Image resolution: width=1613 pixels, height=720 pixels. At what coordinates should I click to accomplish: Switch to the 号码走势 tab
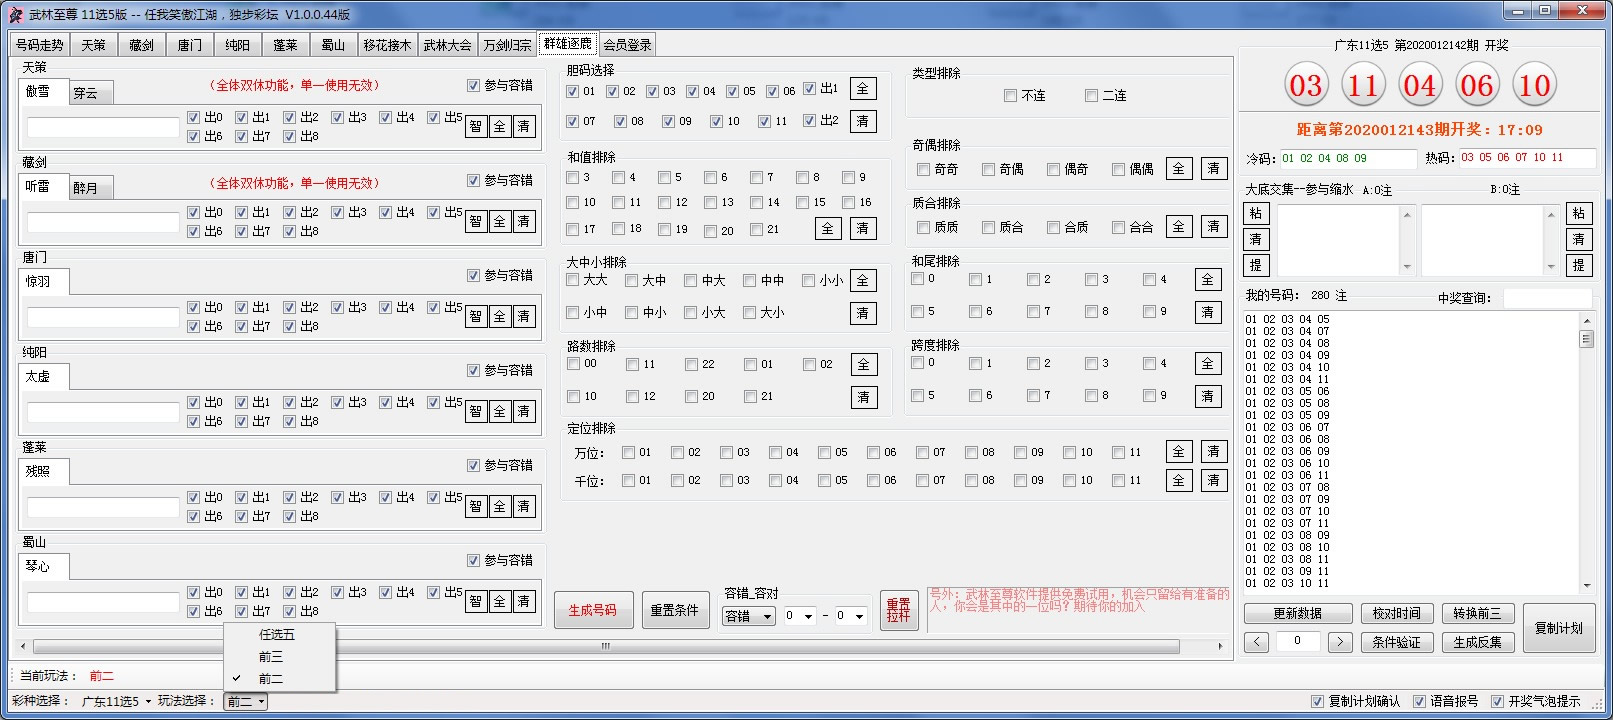coord(39,45)
